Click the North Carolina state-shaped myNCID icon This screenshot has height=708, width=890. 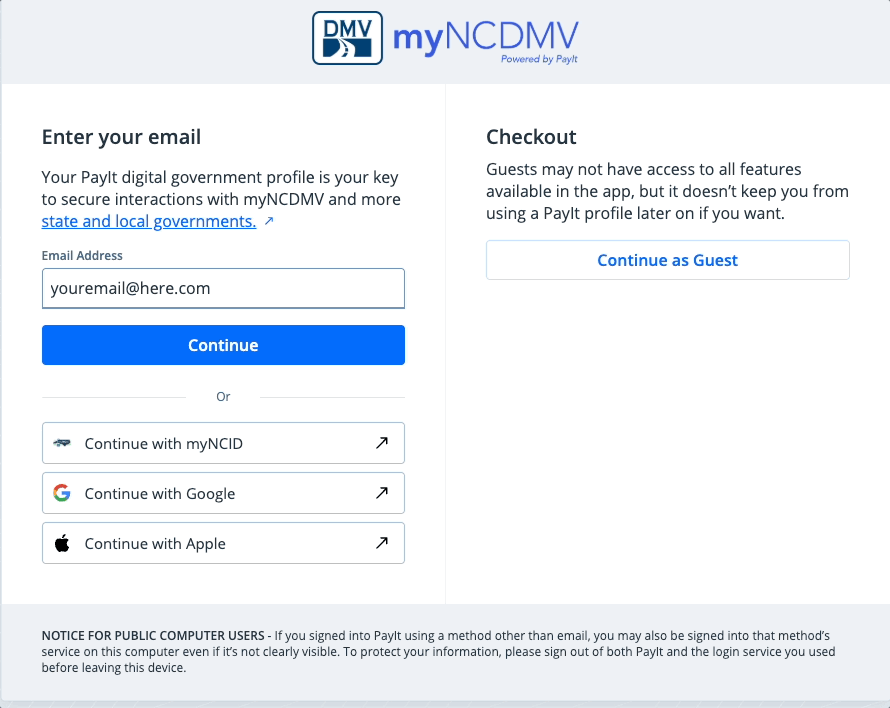[x=62, y=443]
